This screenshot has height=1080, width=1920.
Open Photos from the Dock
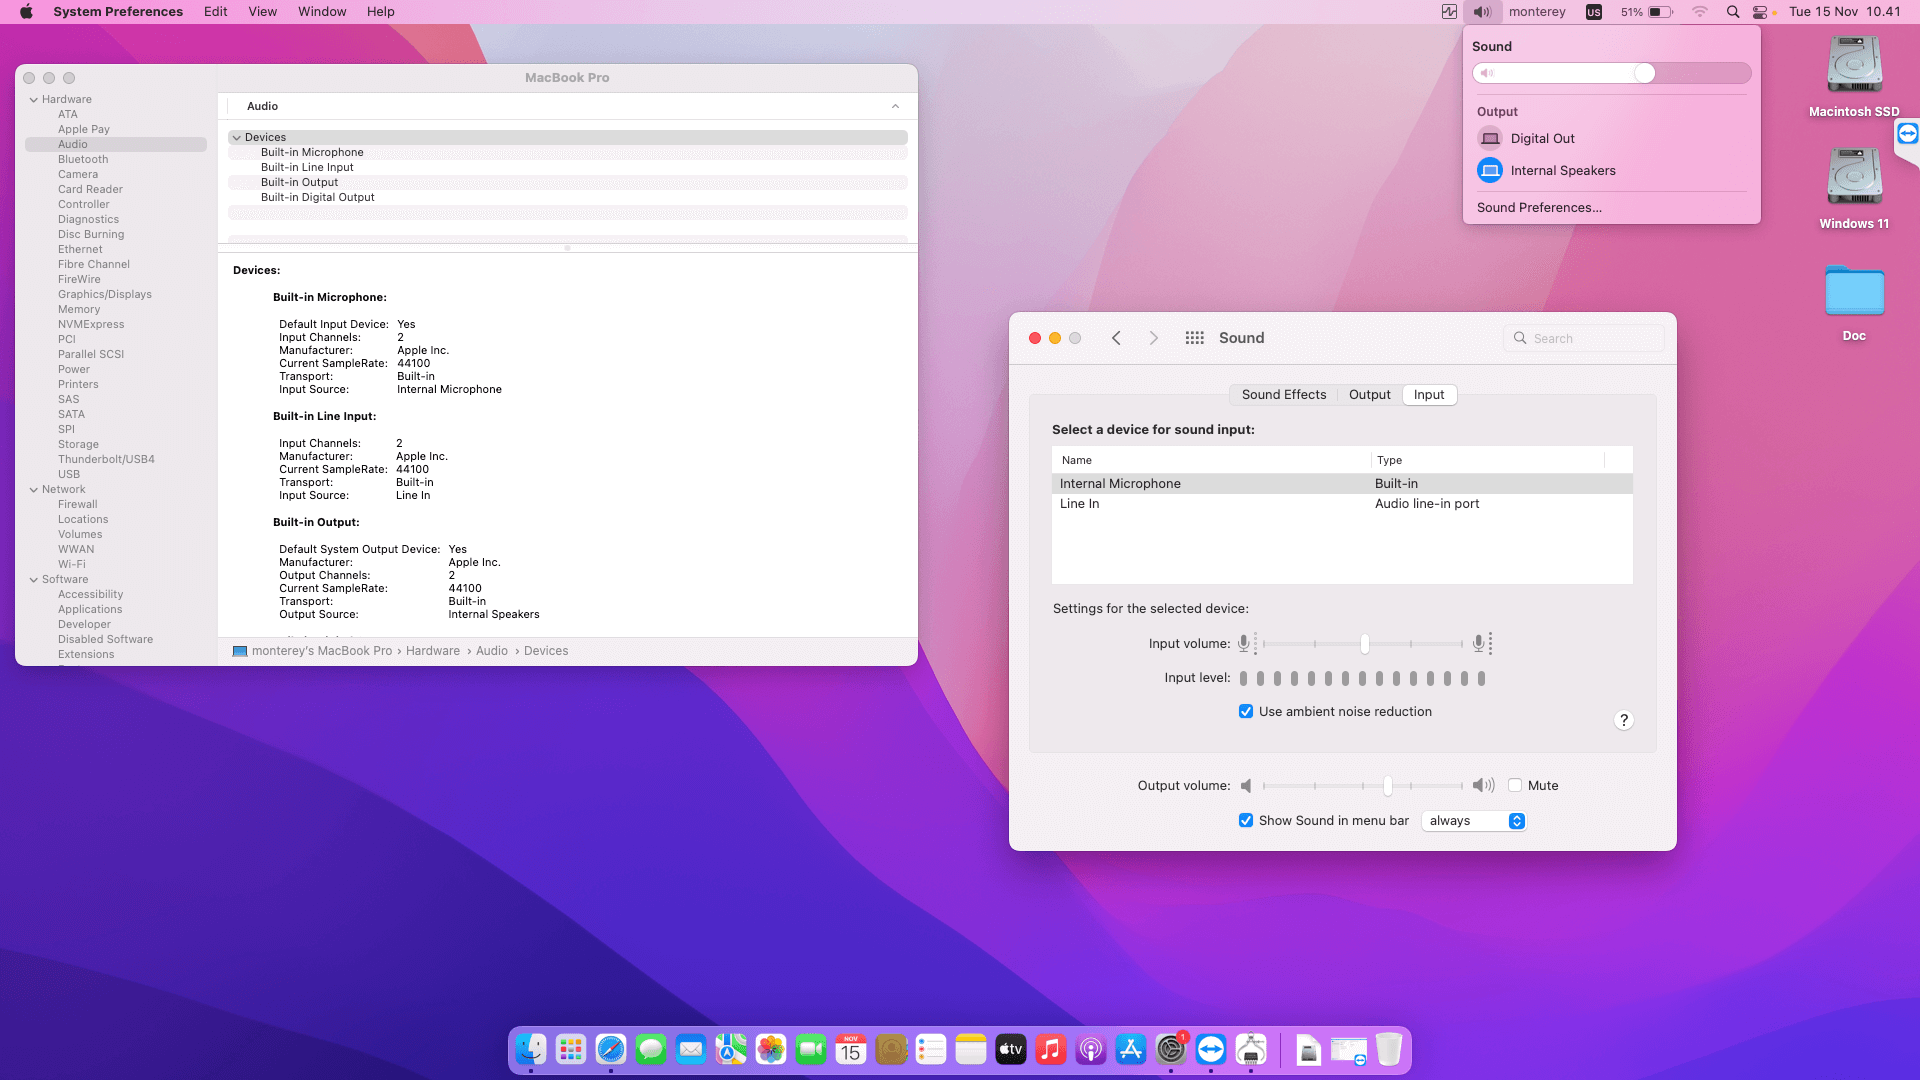[x=771, y=1050]
